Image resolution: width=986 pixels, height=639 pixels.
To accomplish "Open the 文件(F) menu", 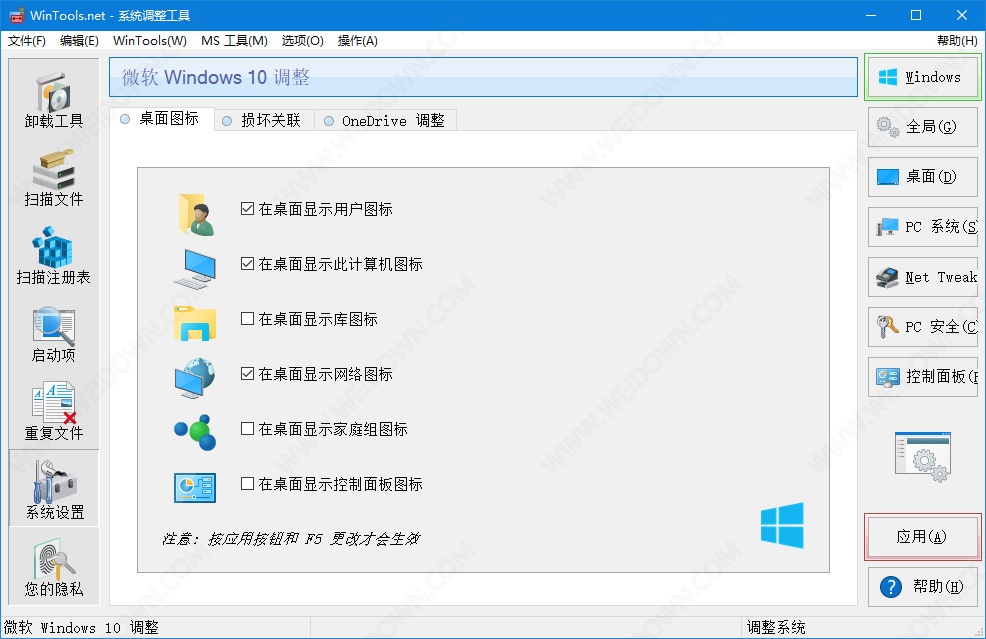I will pyautogui.click(x=26, y=41).
